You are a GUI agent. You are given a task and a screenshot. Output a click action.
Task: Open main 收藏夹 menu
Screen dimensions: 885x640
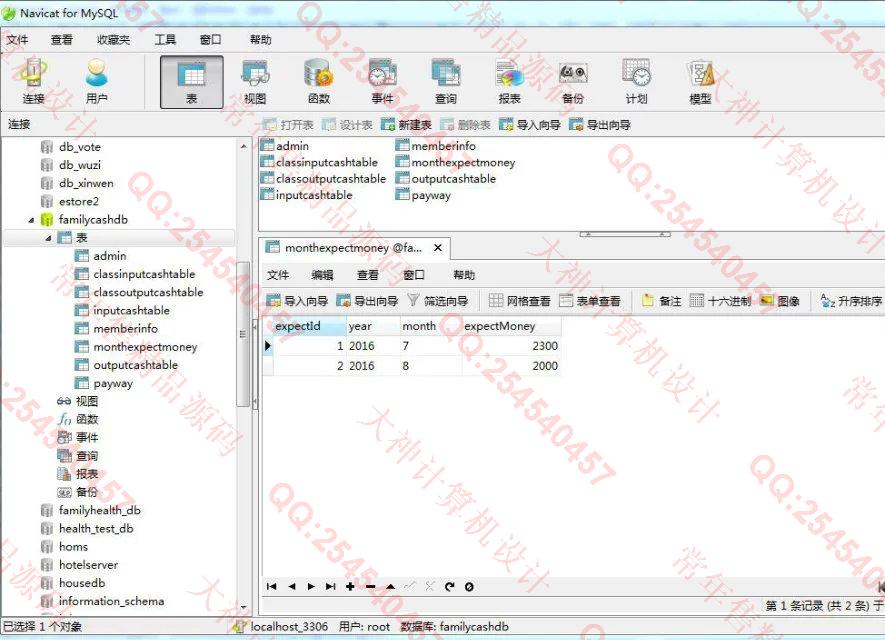(x=113, y=40)
